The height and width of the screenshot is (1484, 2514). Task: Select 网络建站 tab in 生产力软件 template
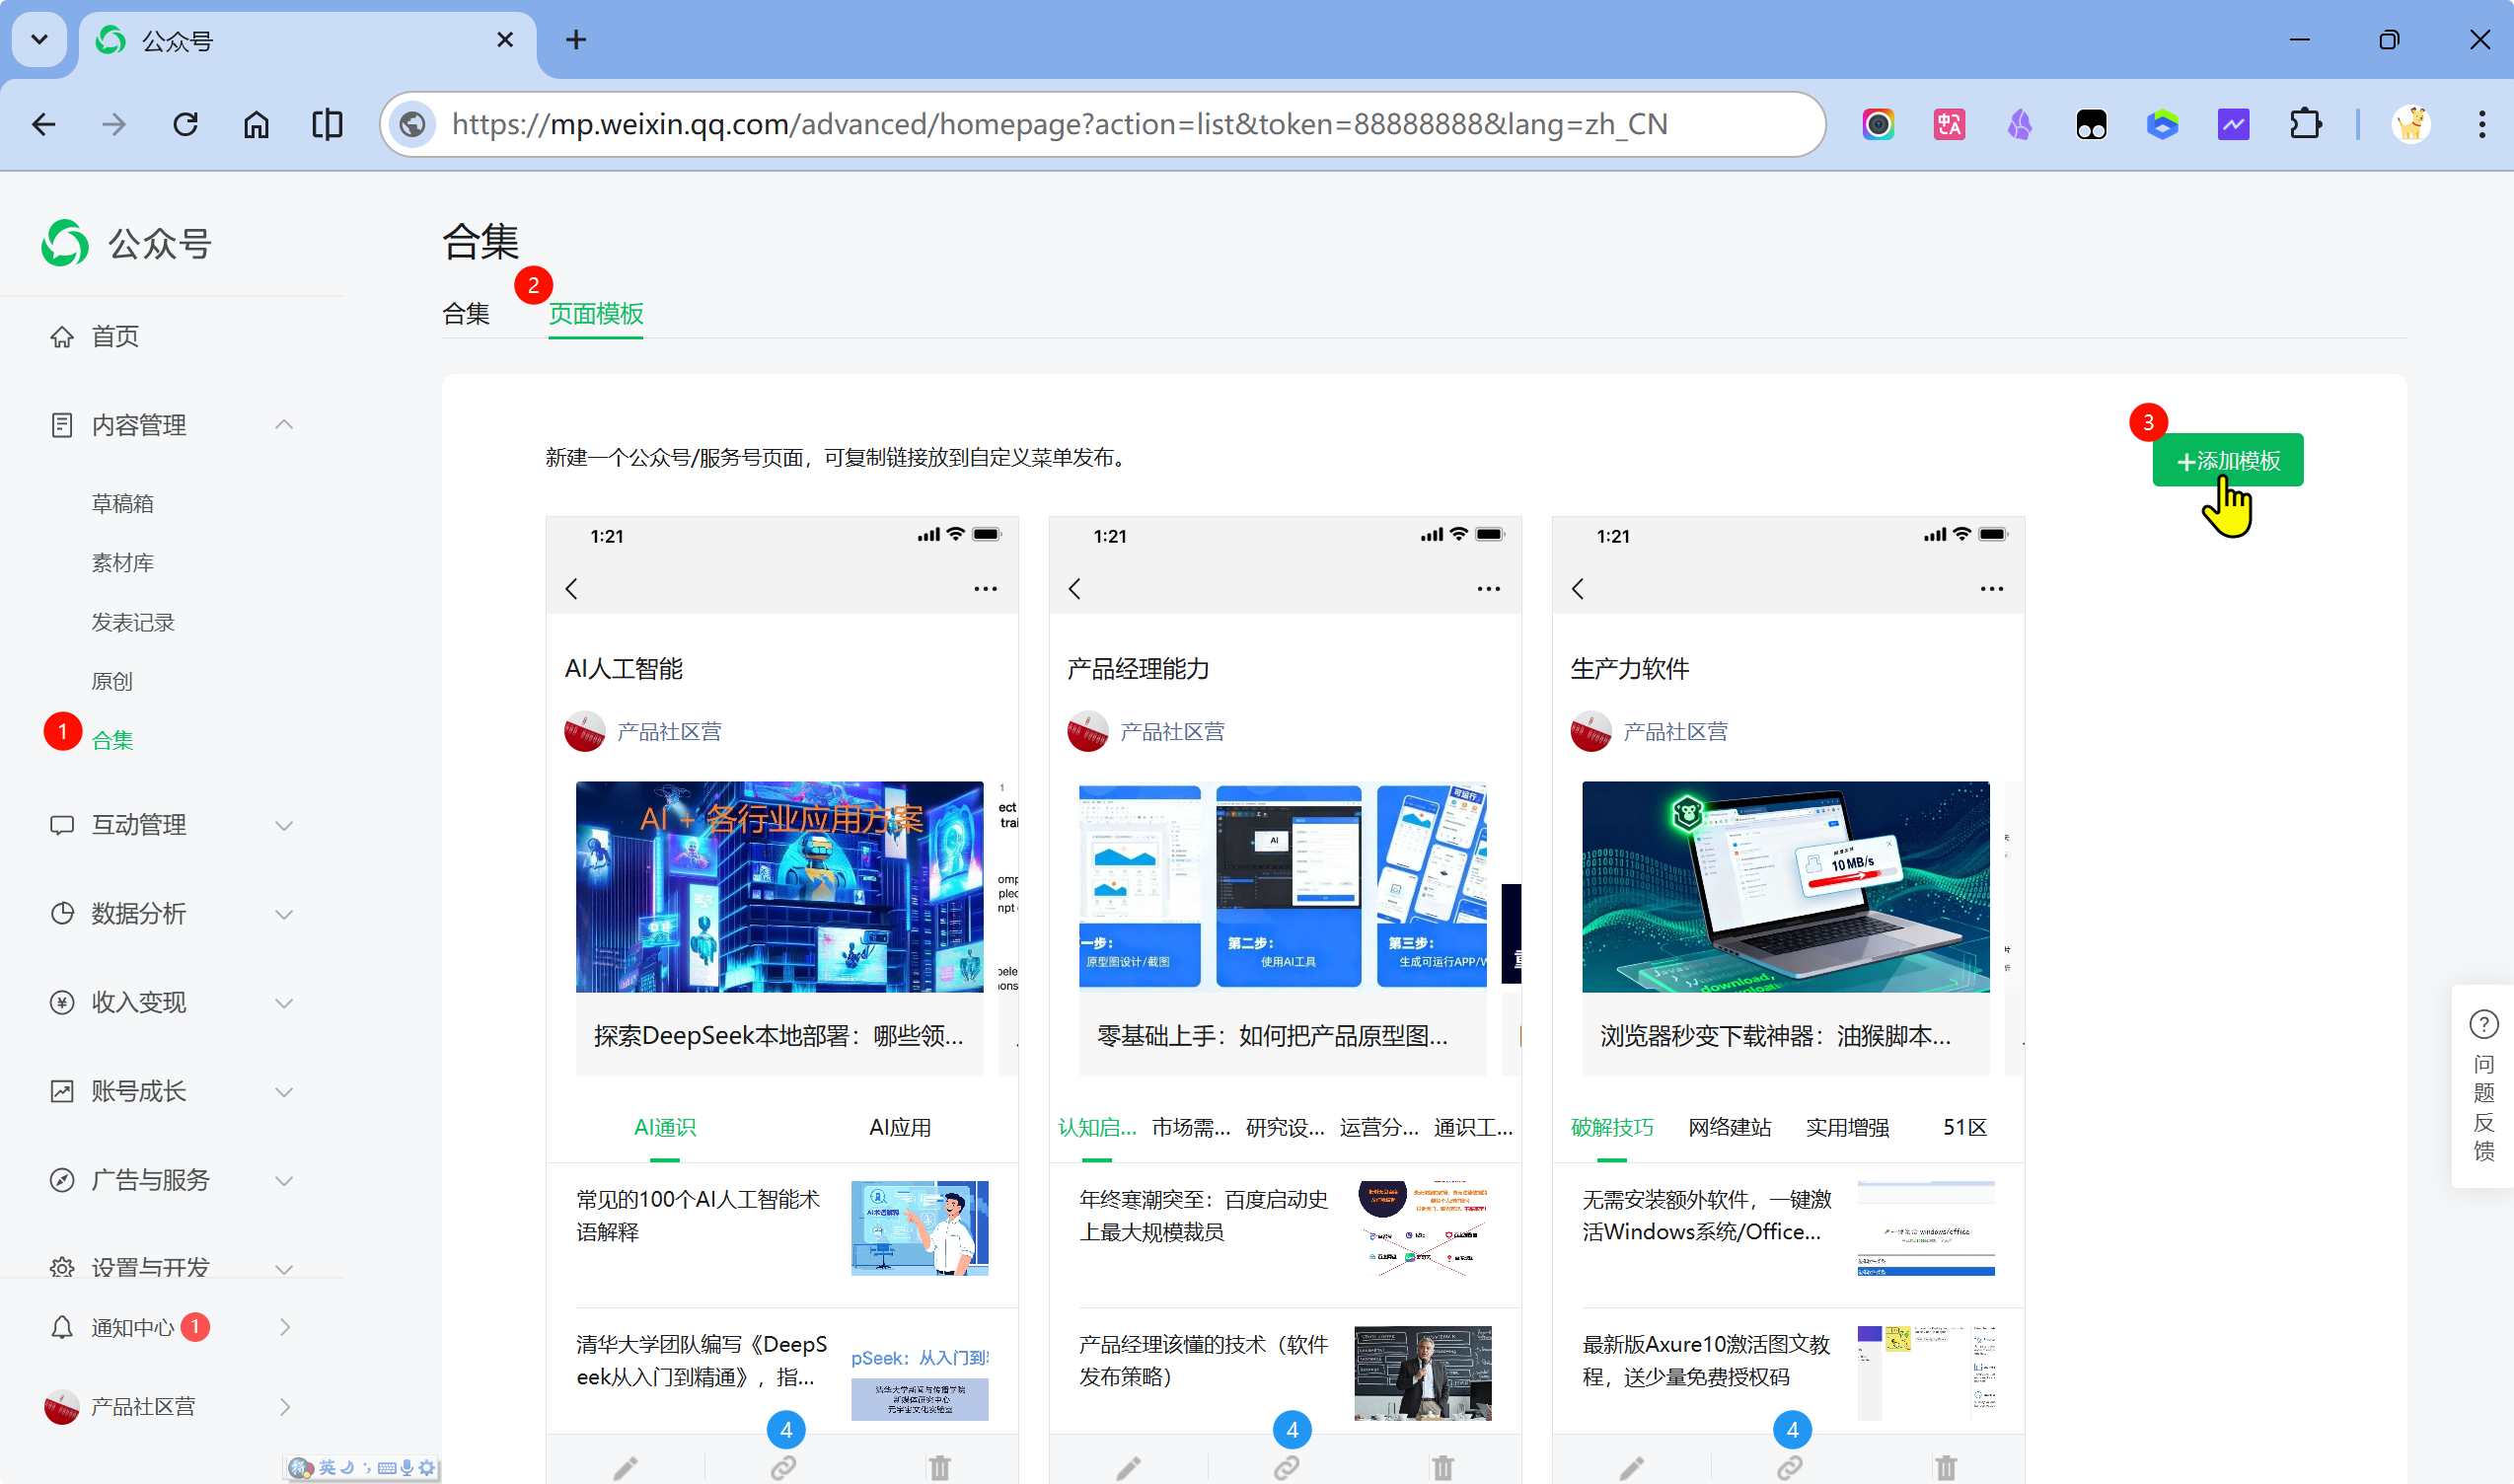tap(1729, 1127)
